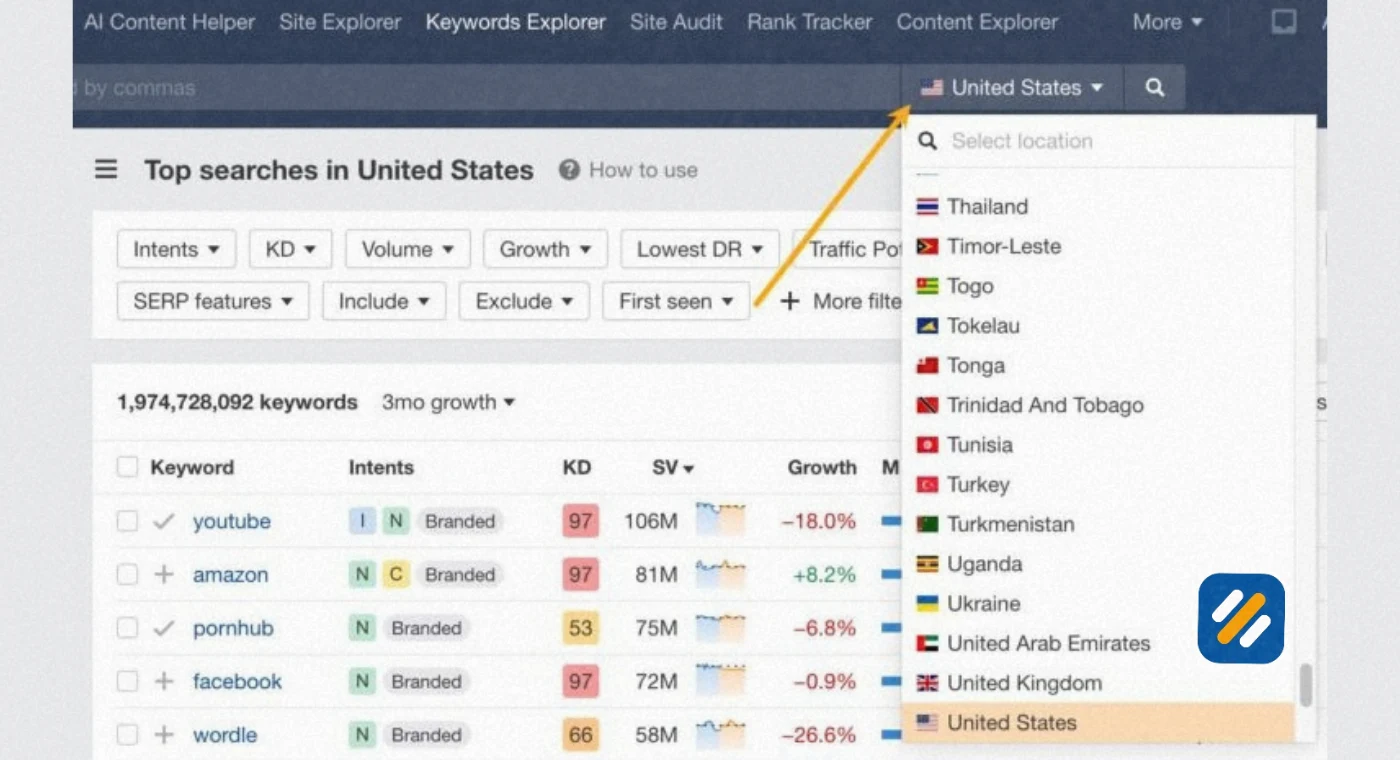Switch to the Site Audit tab
Image resolution: width=1400 pixels, height=760 pixels.
(676, 22)
